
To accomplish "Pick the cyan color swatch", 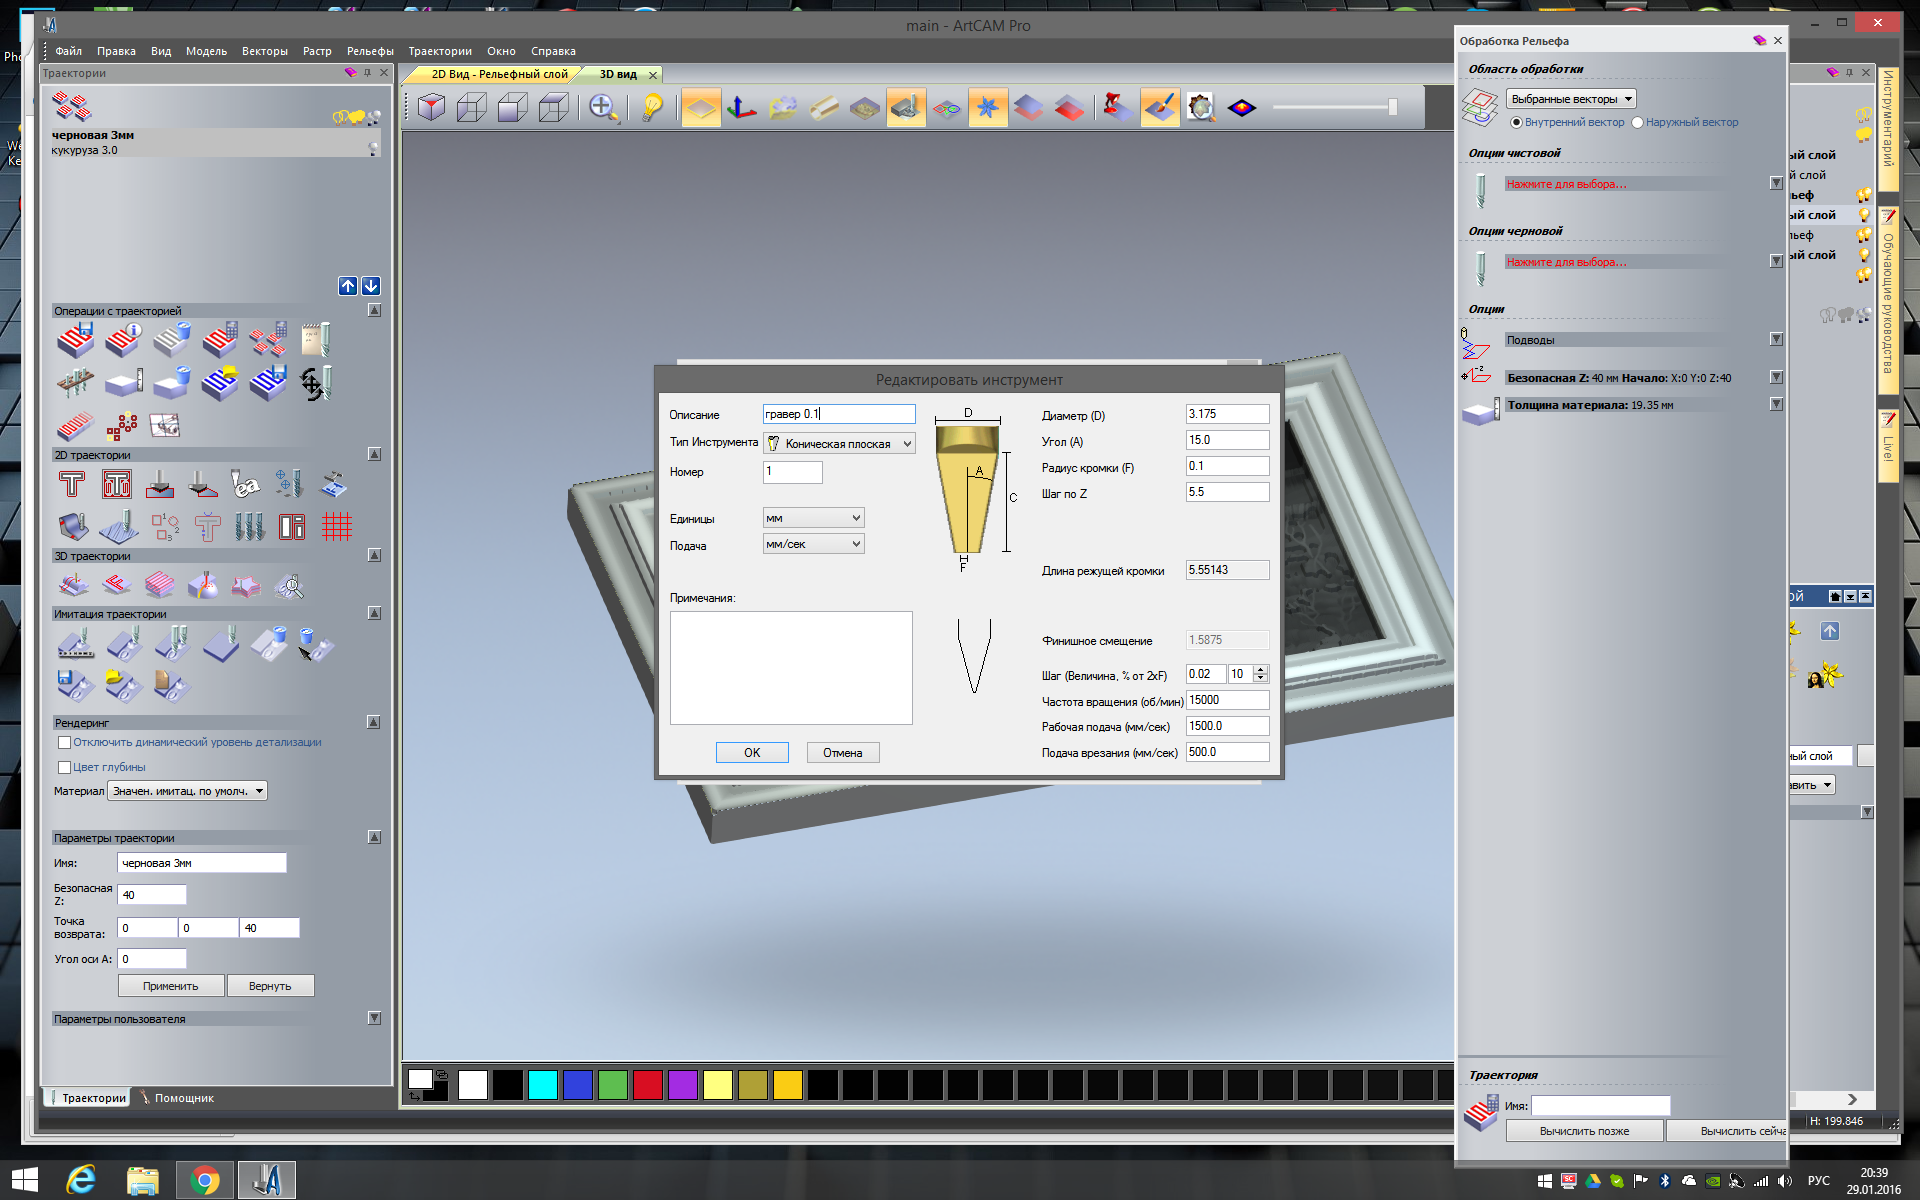I will click(542, 1085).
